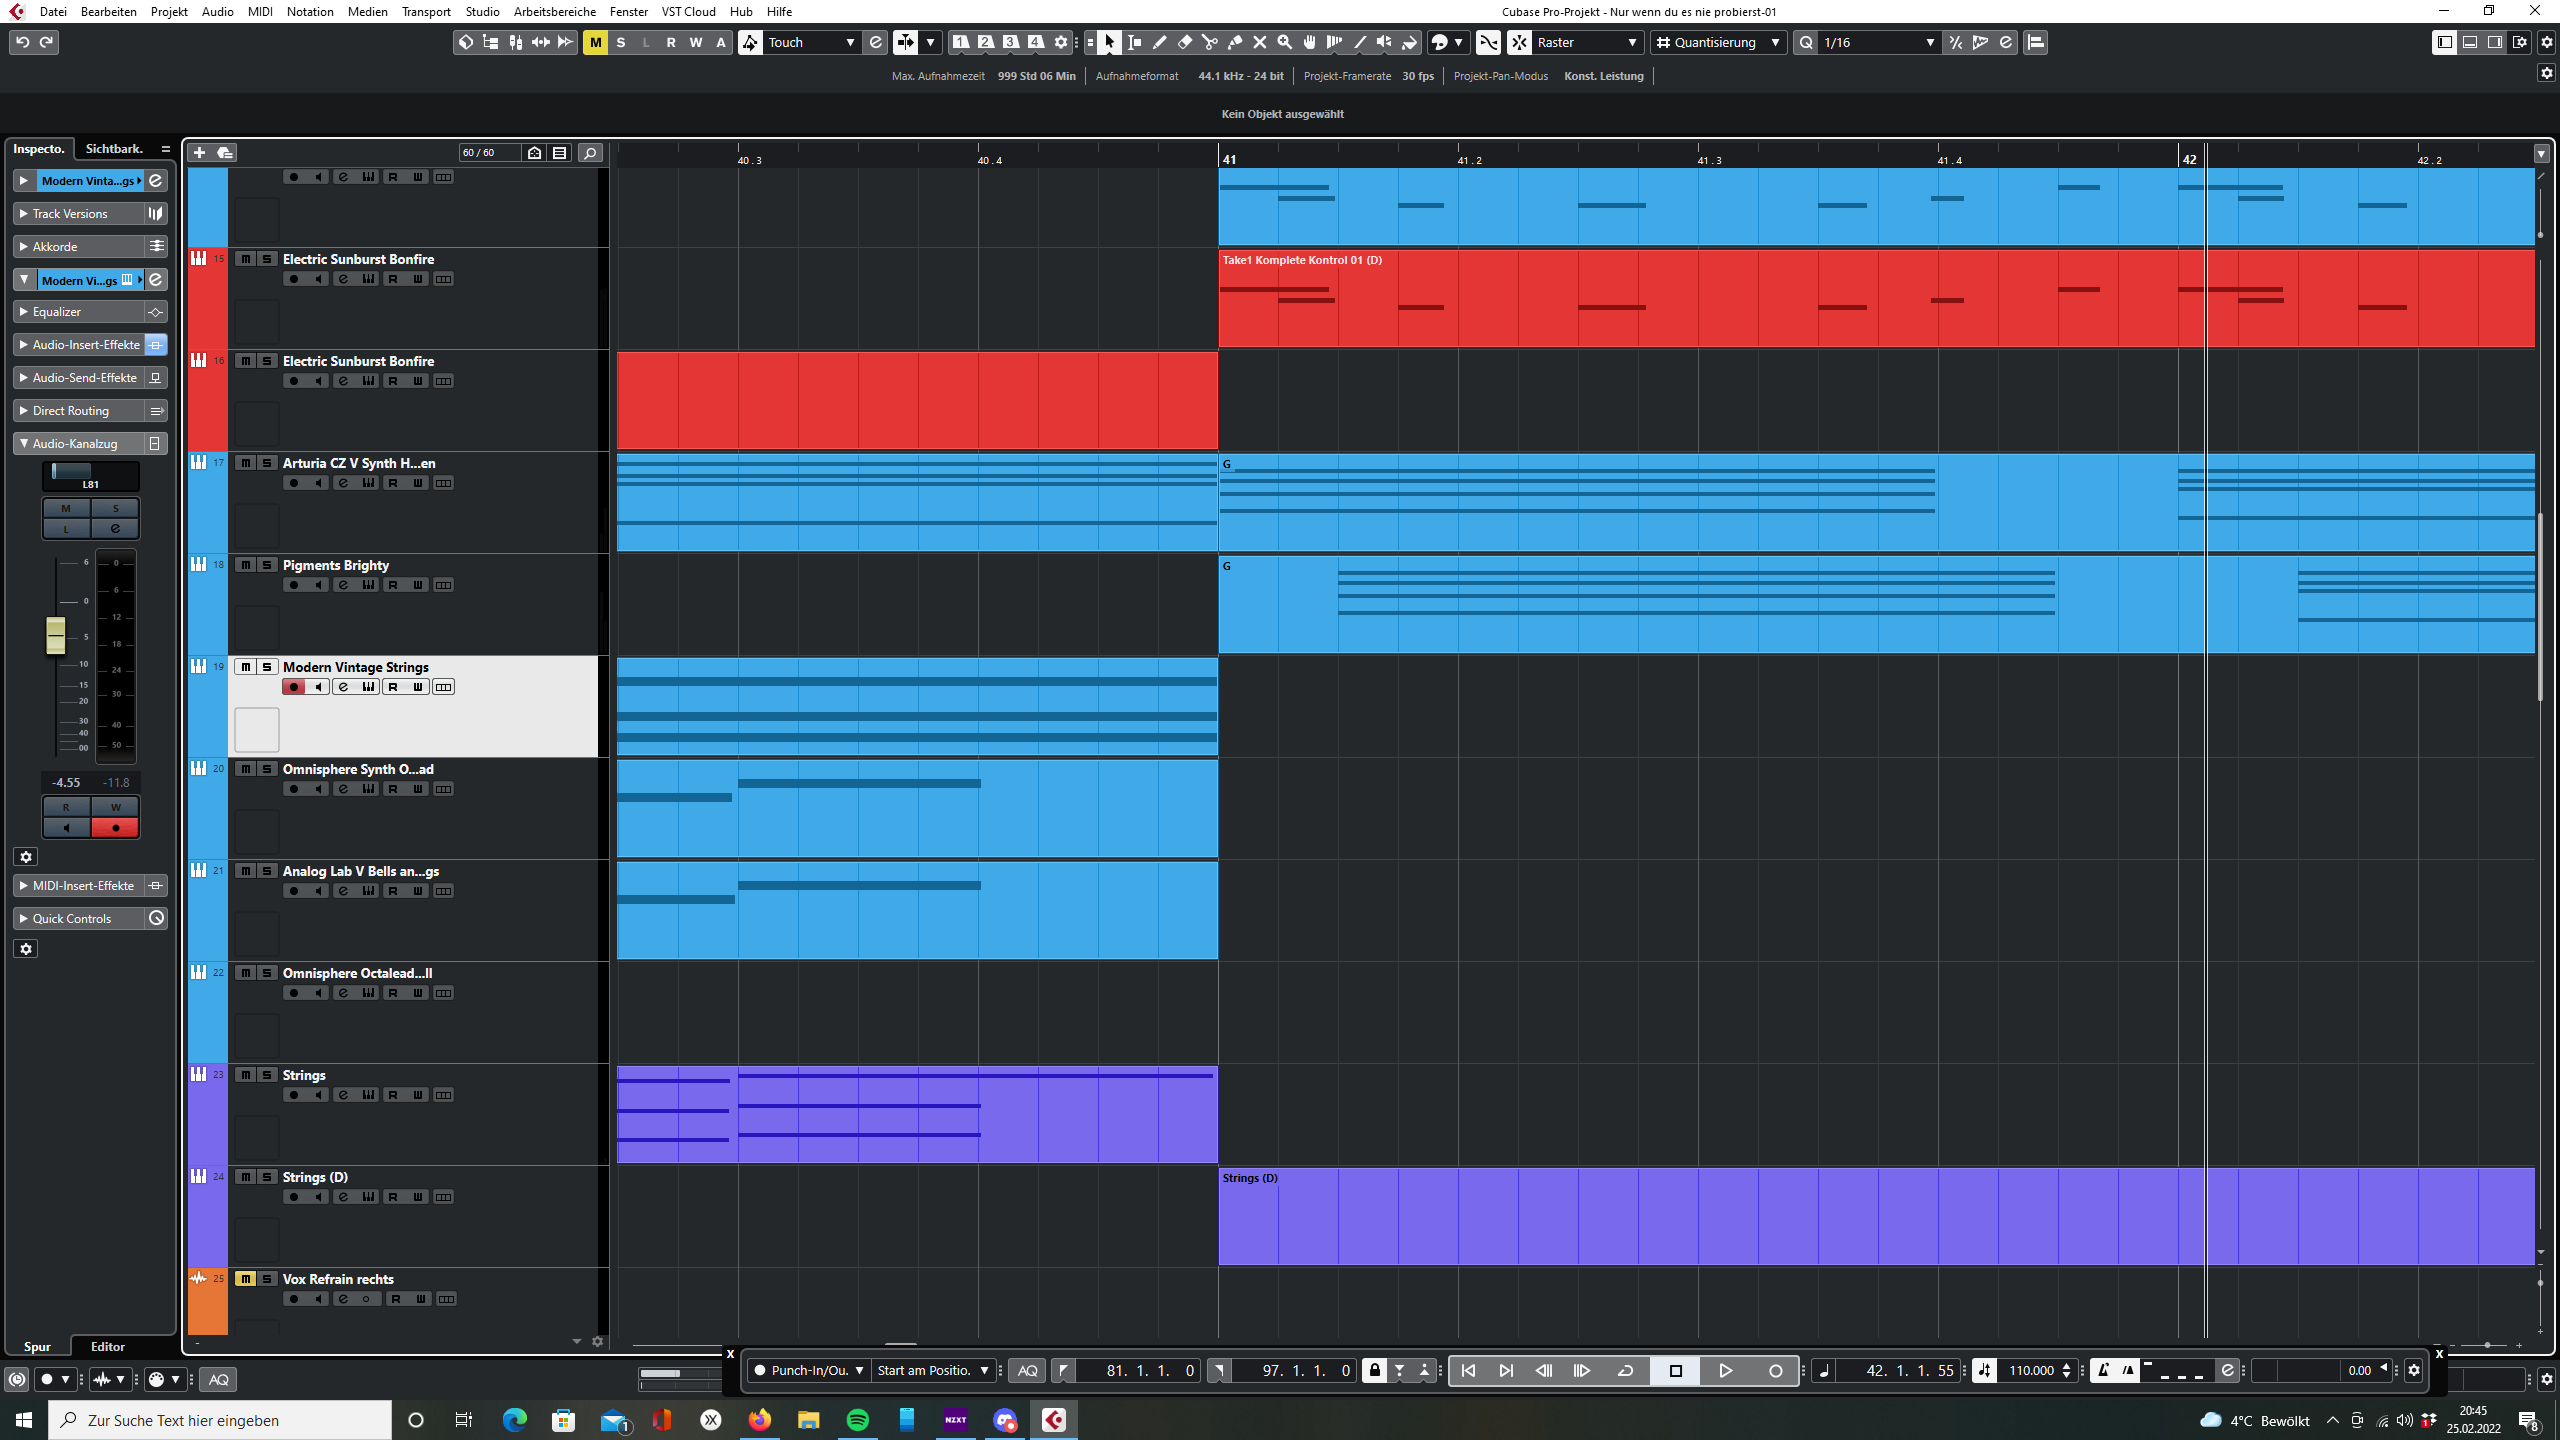Select the Strings (D) purple MIDI part

1876,1217
